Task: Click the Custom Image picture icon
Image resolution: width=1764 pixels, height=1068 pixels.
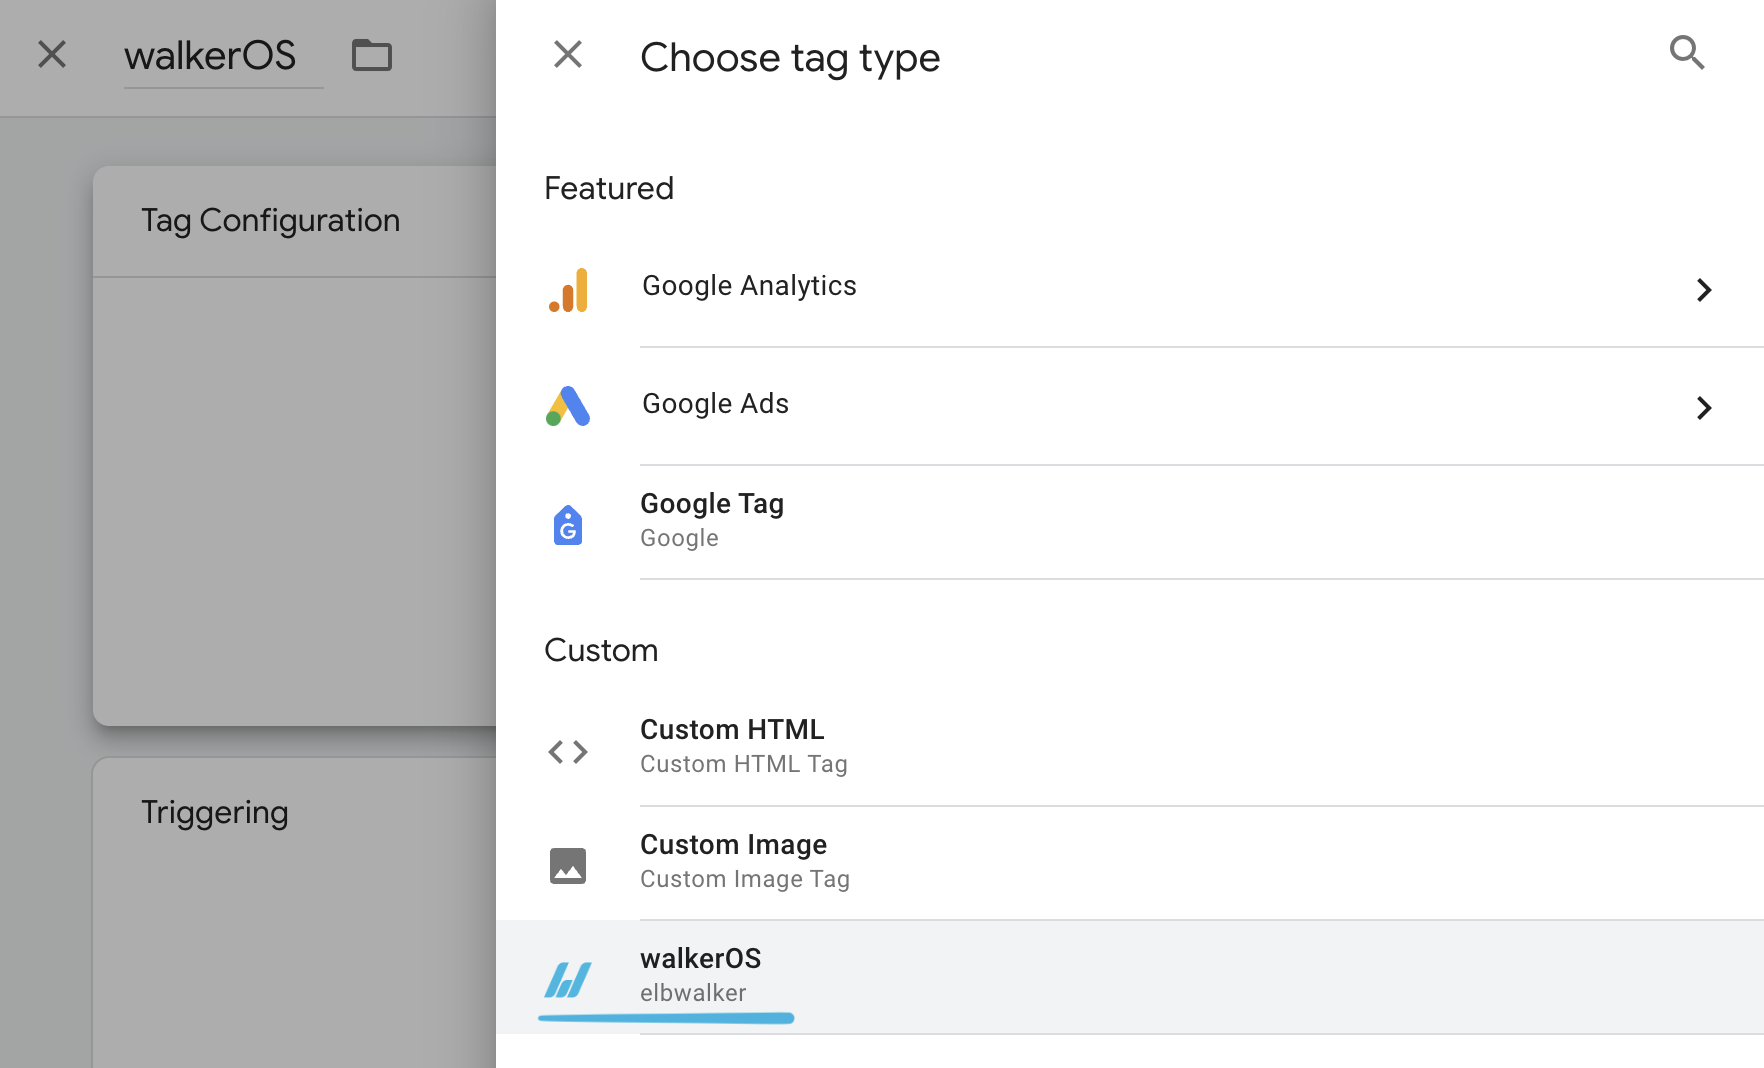Action: [568, 866]
